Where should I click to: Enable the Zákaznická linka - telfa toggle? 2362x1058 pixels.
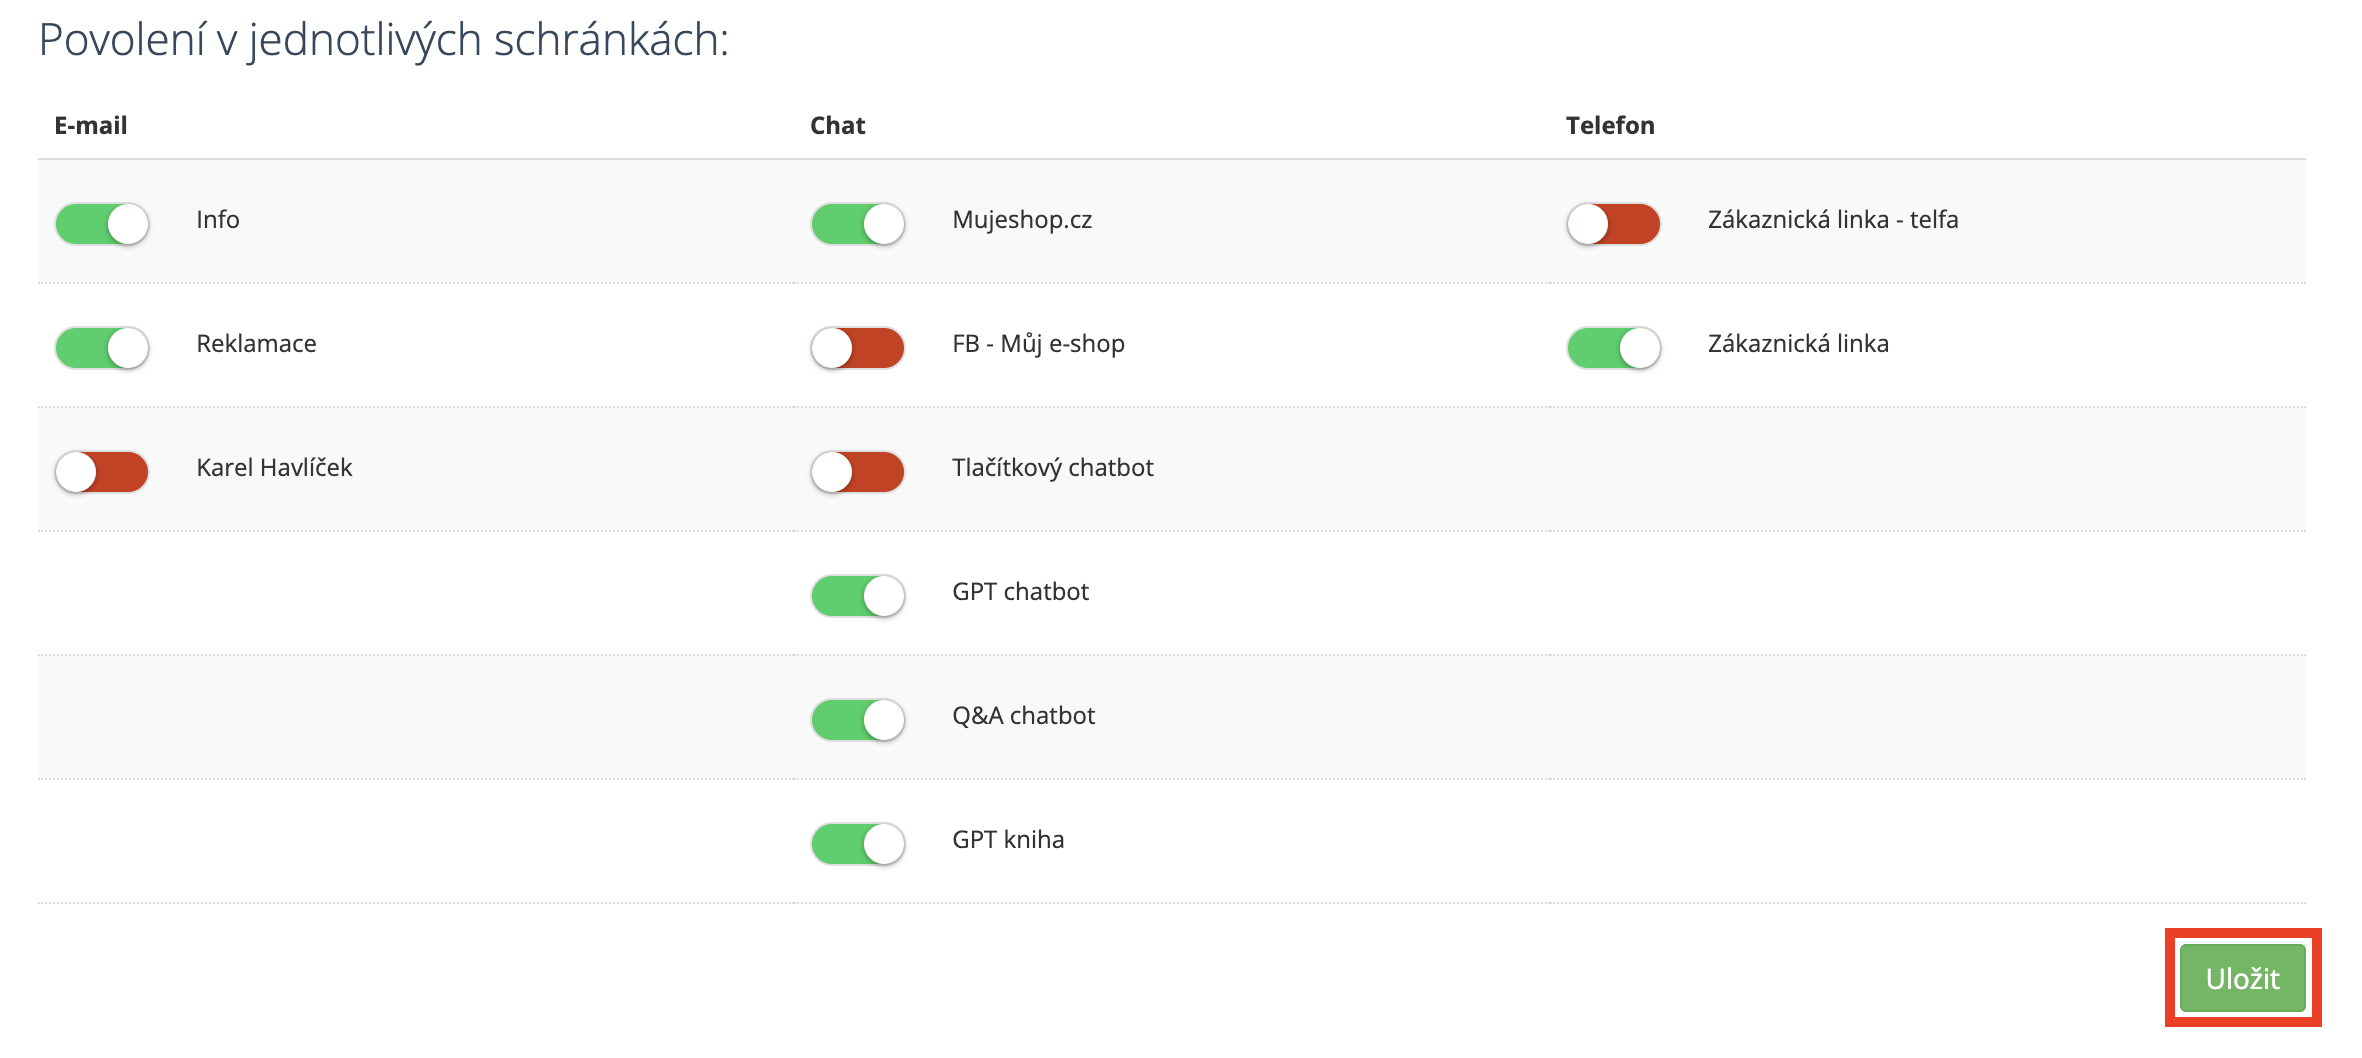pos(1614,223)
